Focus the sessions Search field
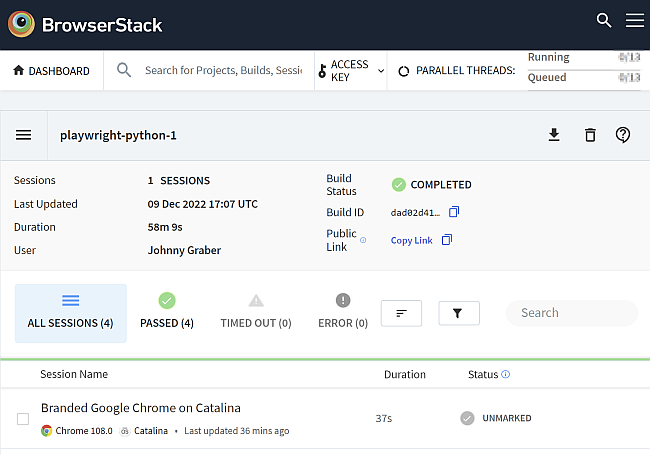Screen dimensions: 650x455 [x=572, y=313]
